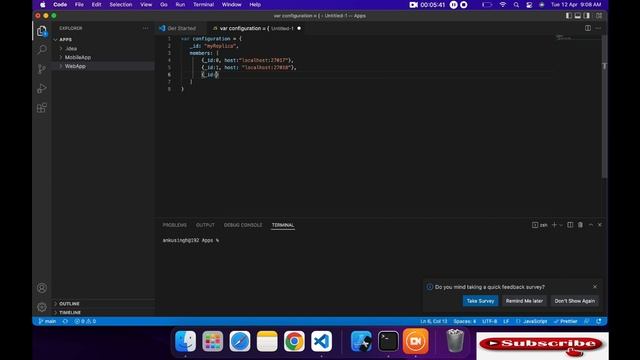
Task: Expand the TIMELINE section
Action: click(x=103, y=313)
